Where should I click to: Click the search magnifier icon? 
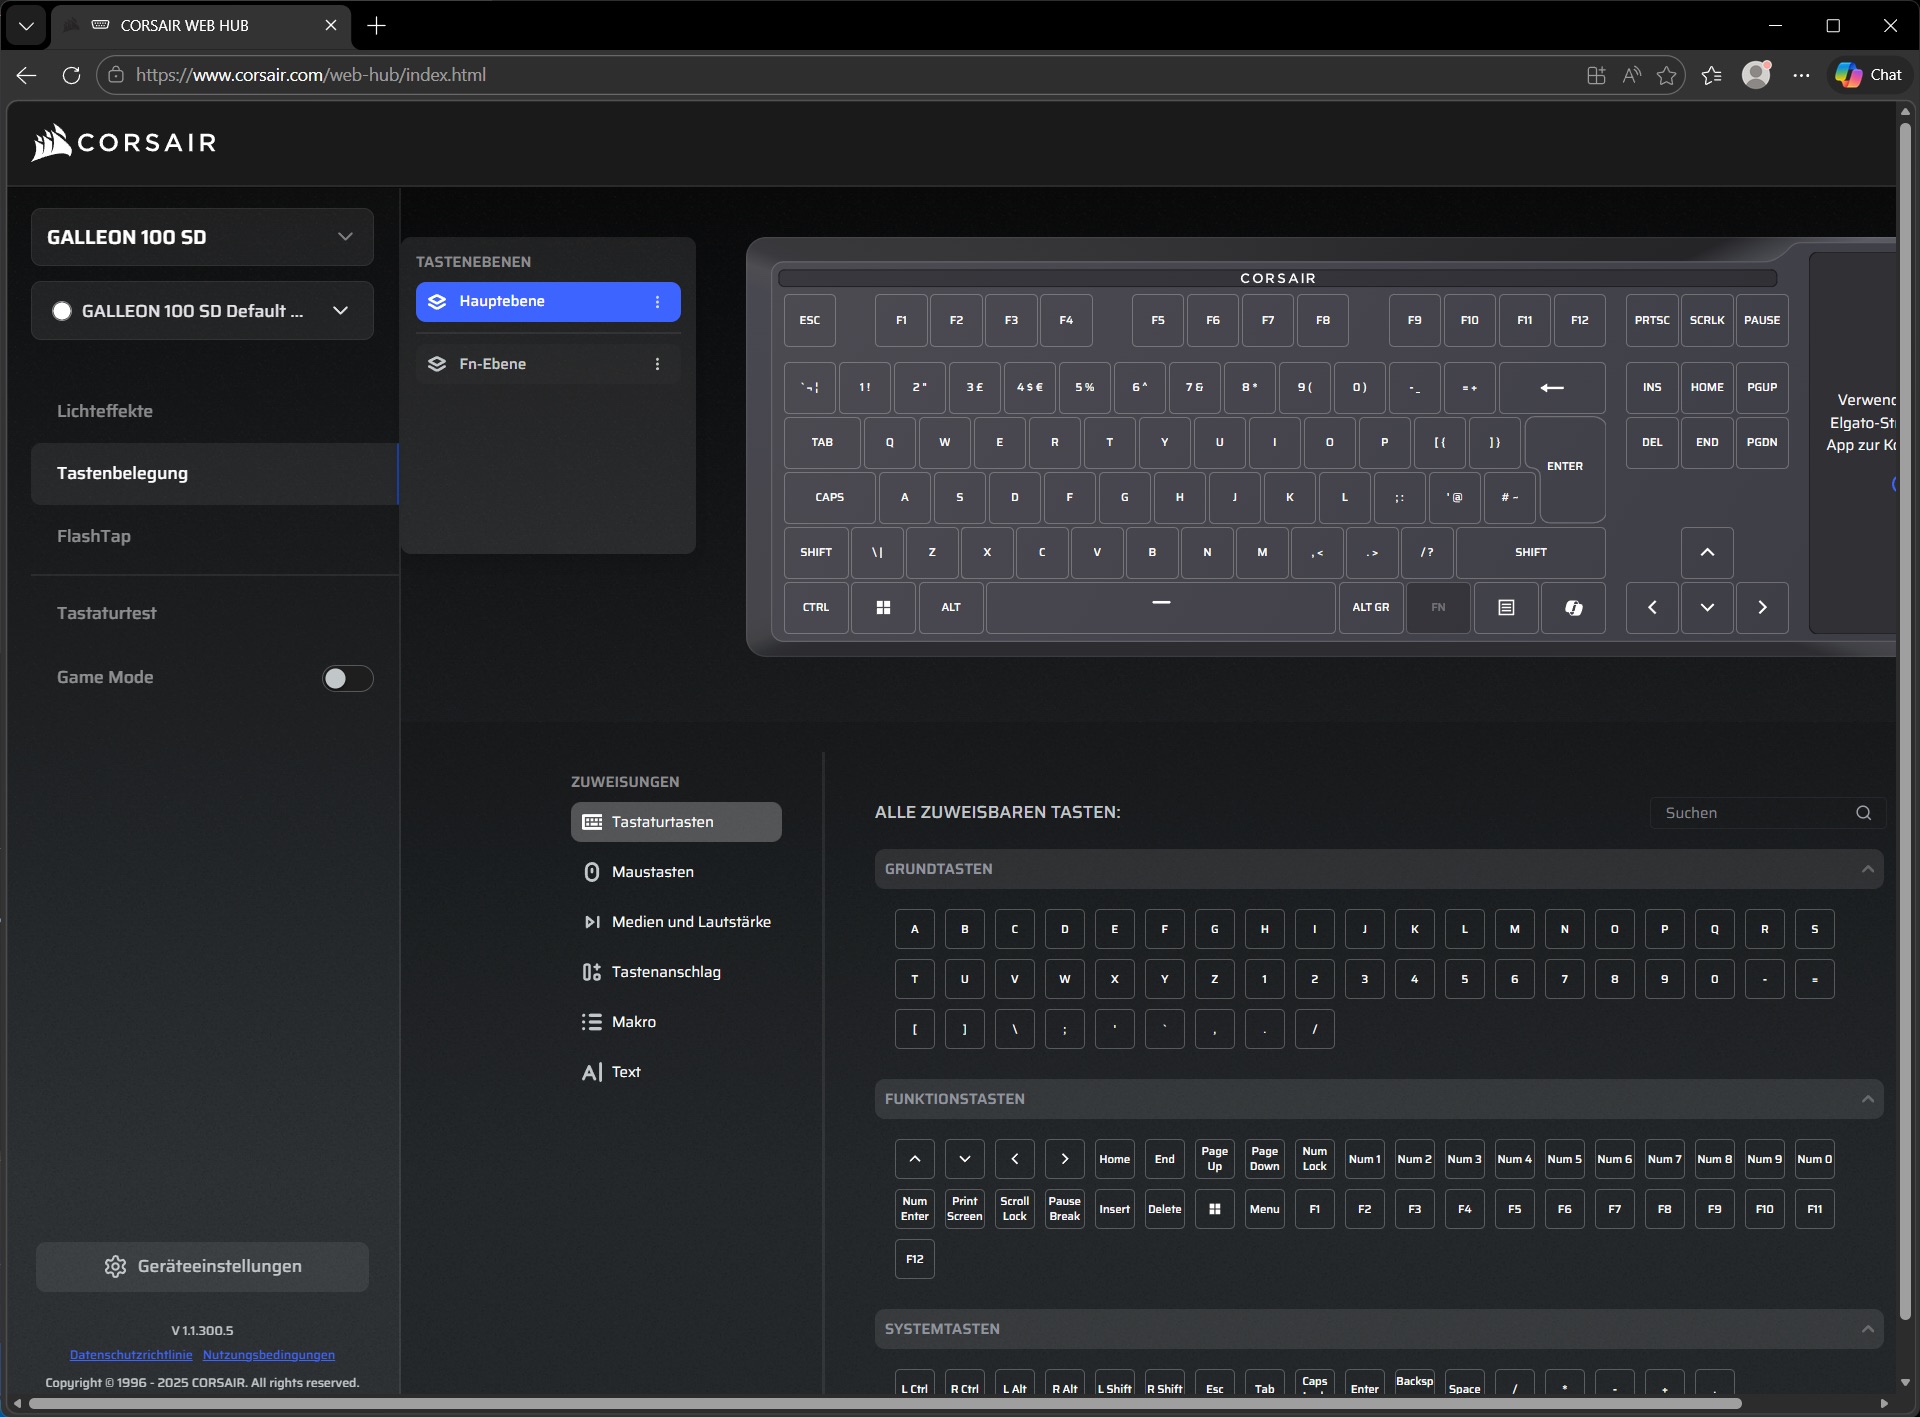pyautogui.click(x=1863, y=813)
